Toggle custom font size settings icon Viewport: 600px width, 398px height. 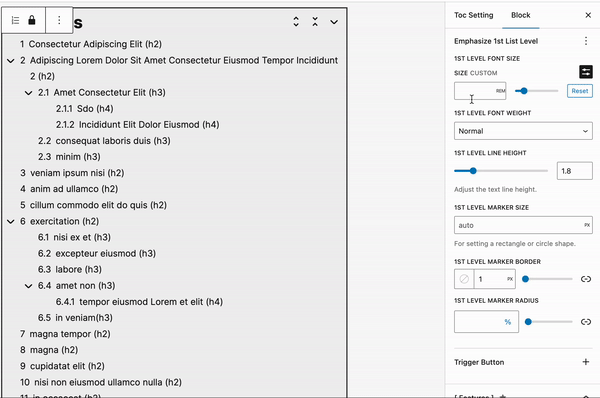(x=586, y=72)
